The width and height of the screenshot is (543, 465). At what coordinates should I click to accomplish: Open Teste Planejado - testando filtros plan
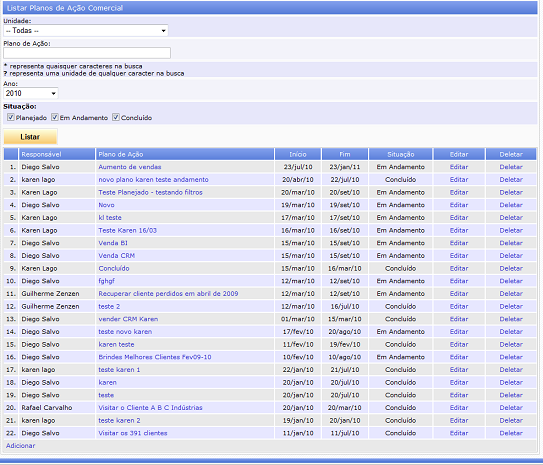point(150,192)
